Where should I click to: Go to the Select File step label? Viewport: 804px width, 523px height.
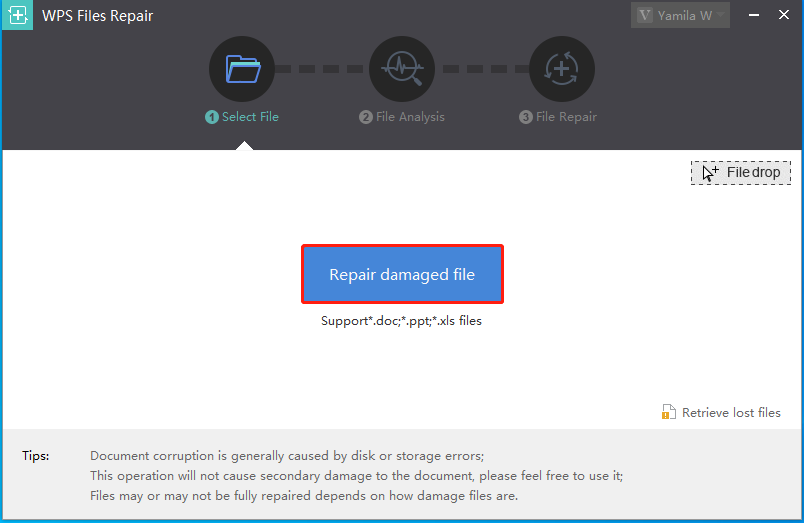tap(242, 117)
